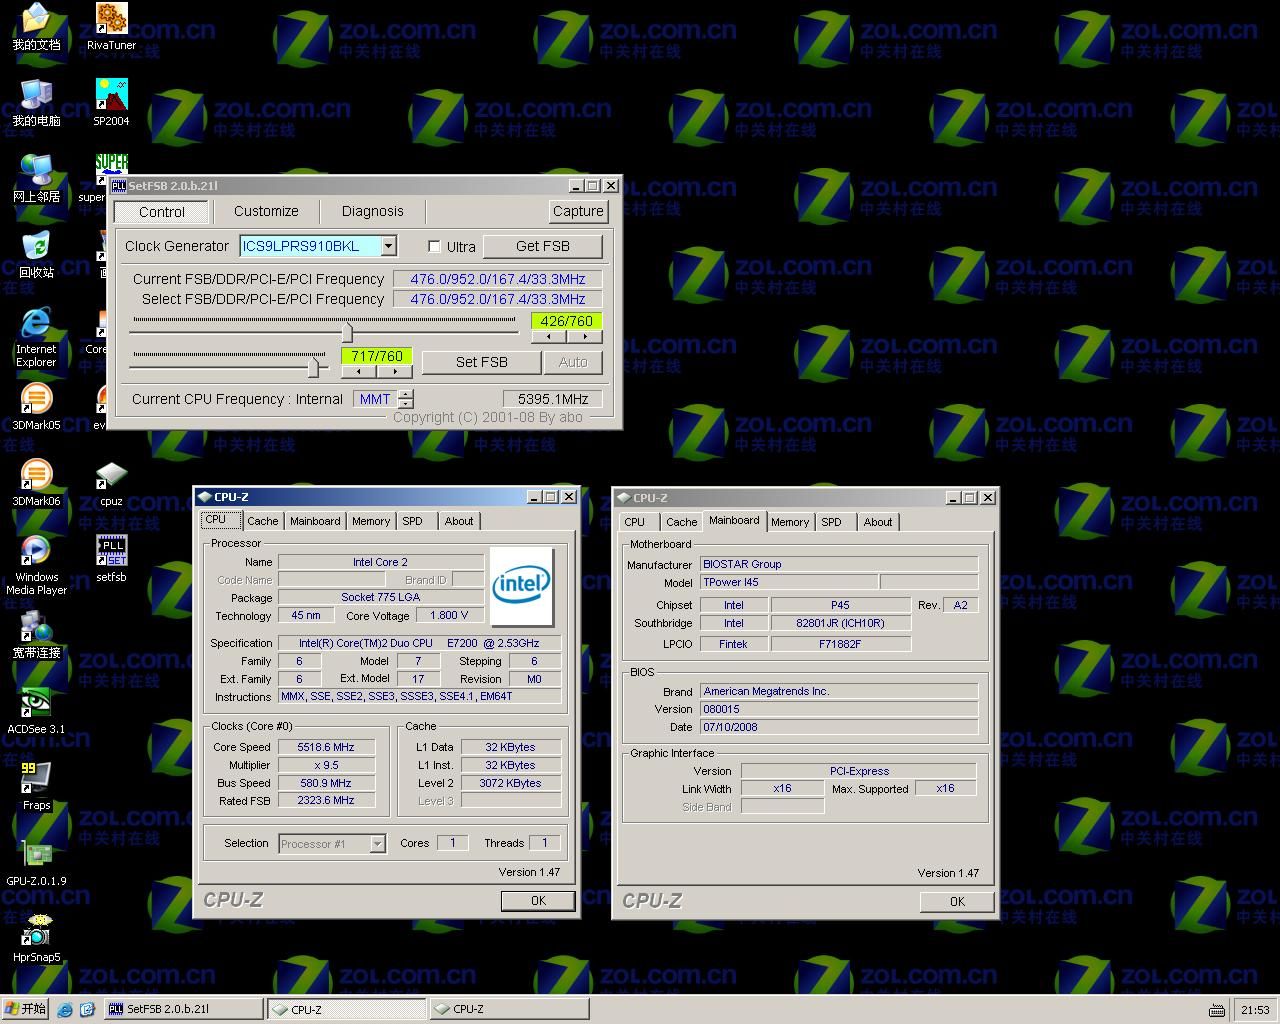Select the second CPU-Z taskbar button
Image resolution: width=1280 pixels, height=1024 pixels.
point(508,1010)
